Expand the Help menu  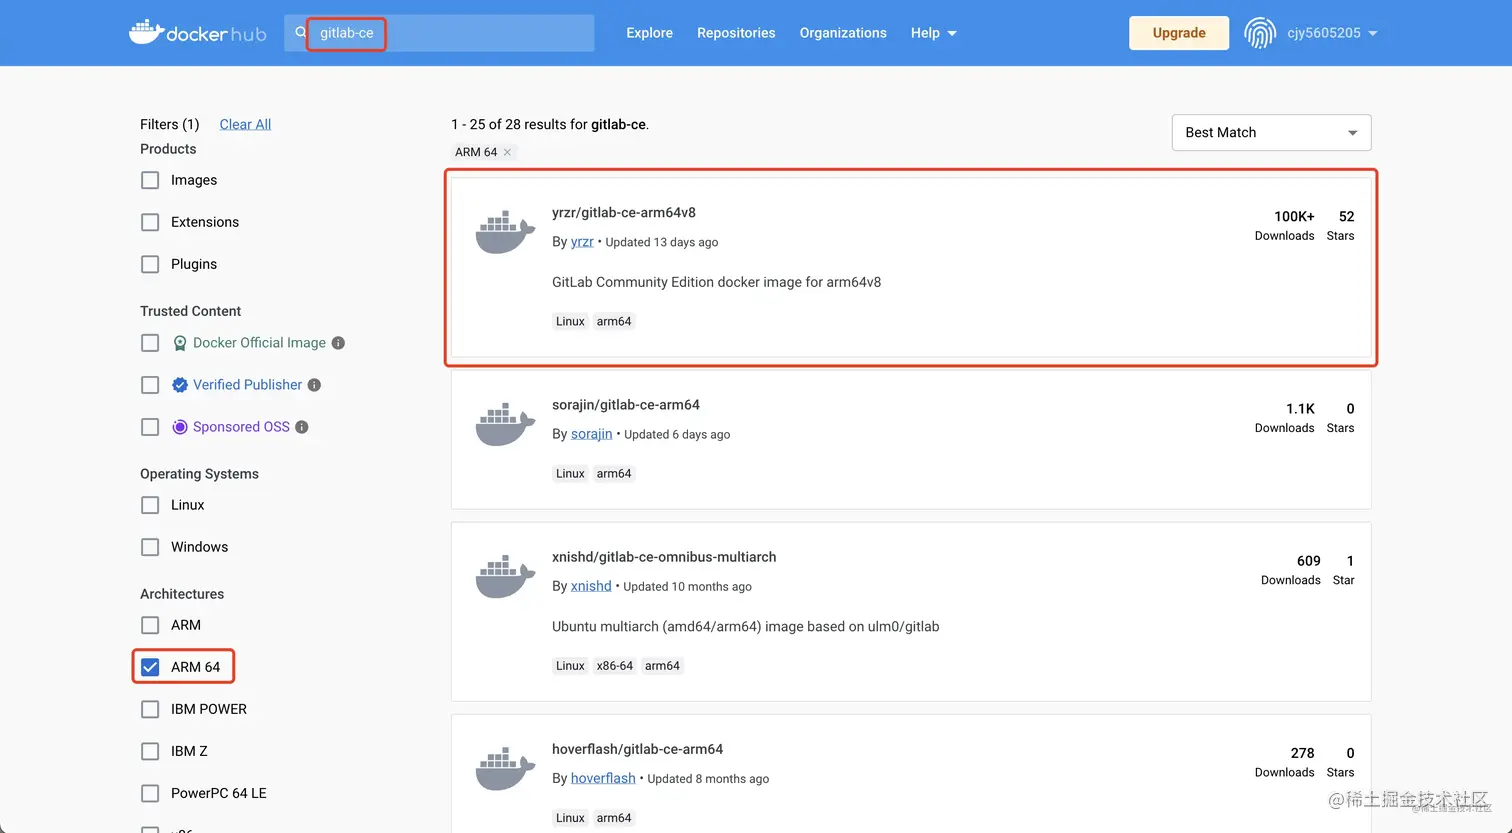[933, 33]
